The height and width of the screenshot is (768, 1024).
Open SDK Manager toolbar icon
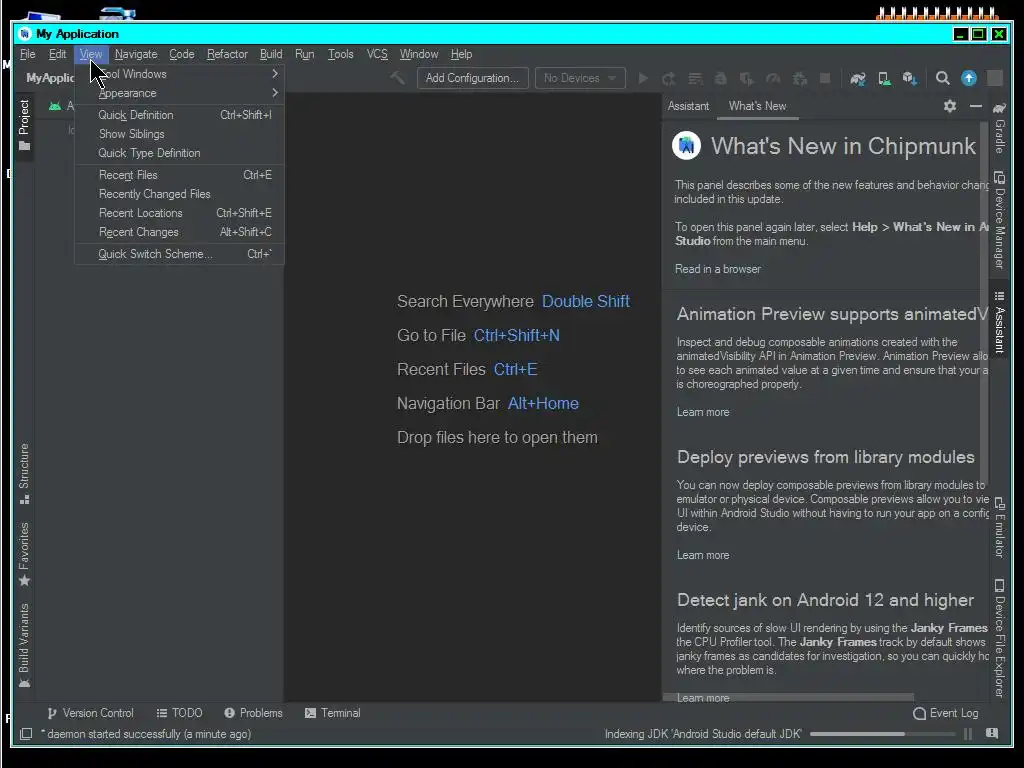910,78
